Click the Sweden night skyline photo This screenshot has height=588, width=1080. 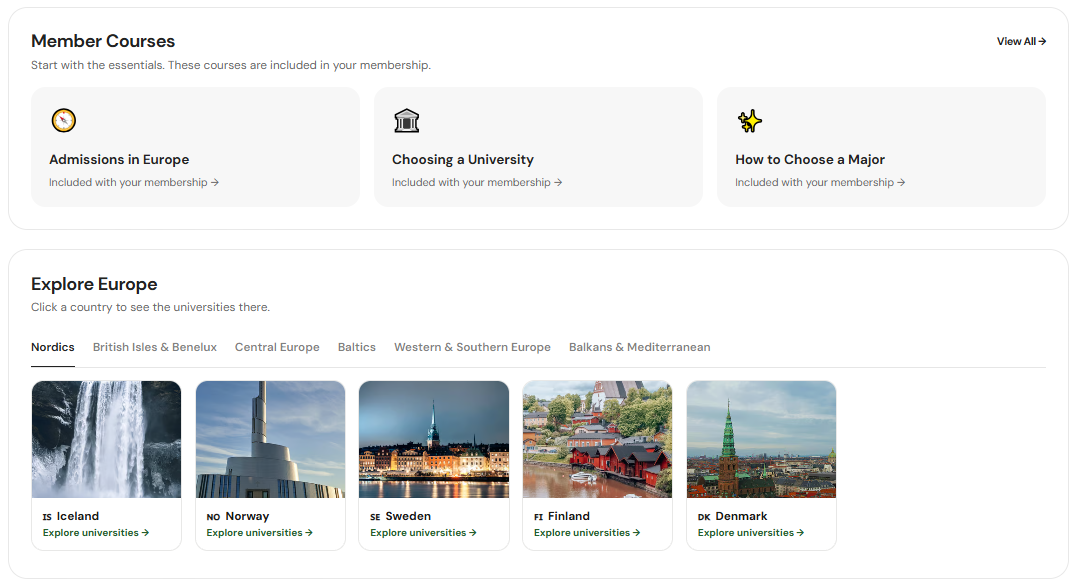[x=434, y=439]
